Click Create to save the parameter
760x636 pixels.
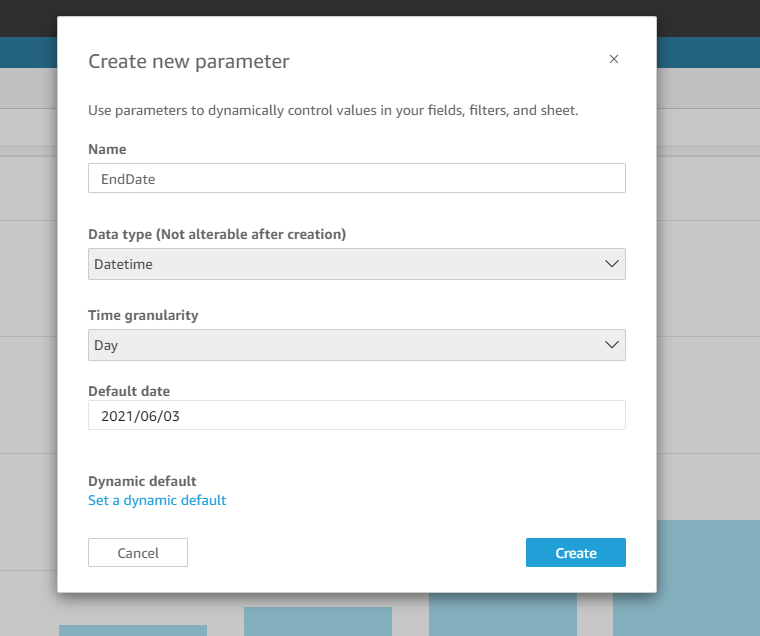coord(576,553)
